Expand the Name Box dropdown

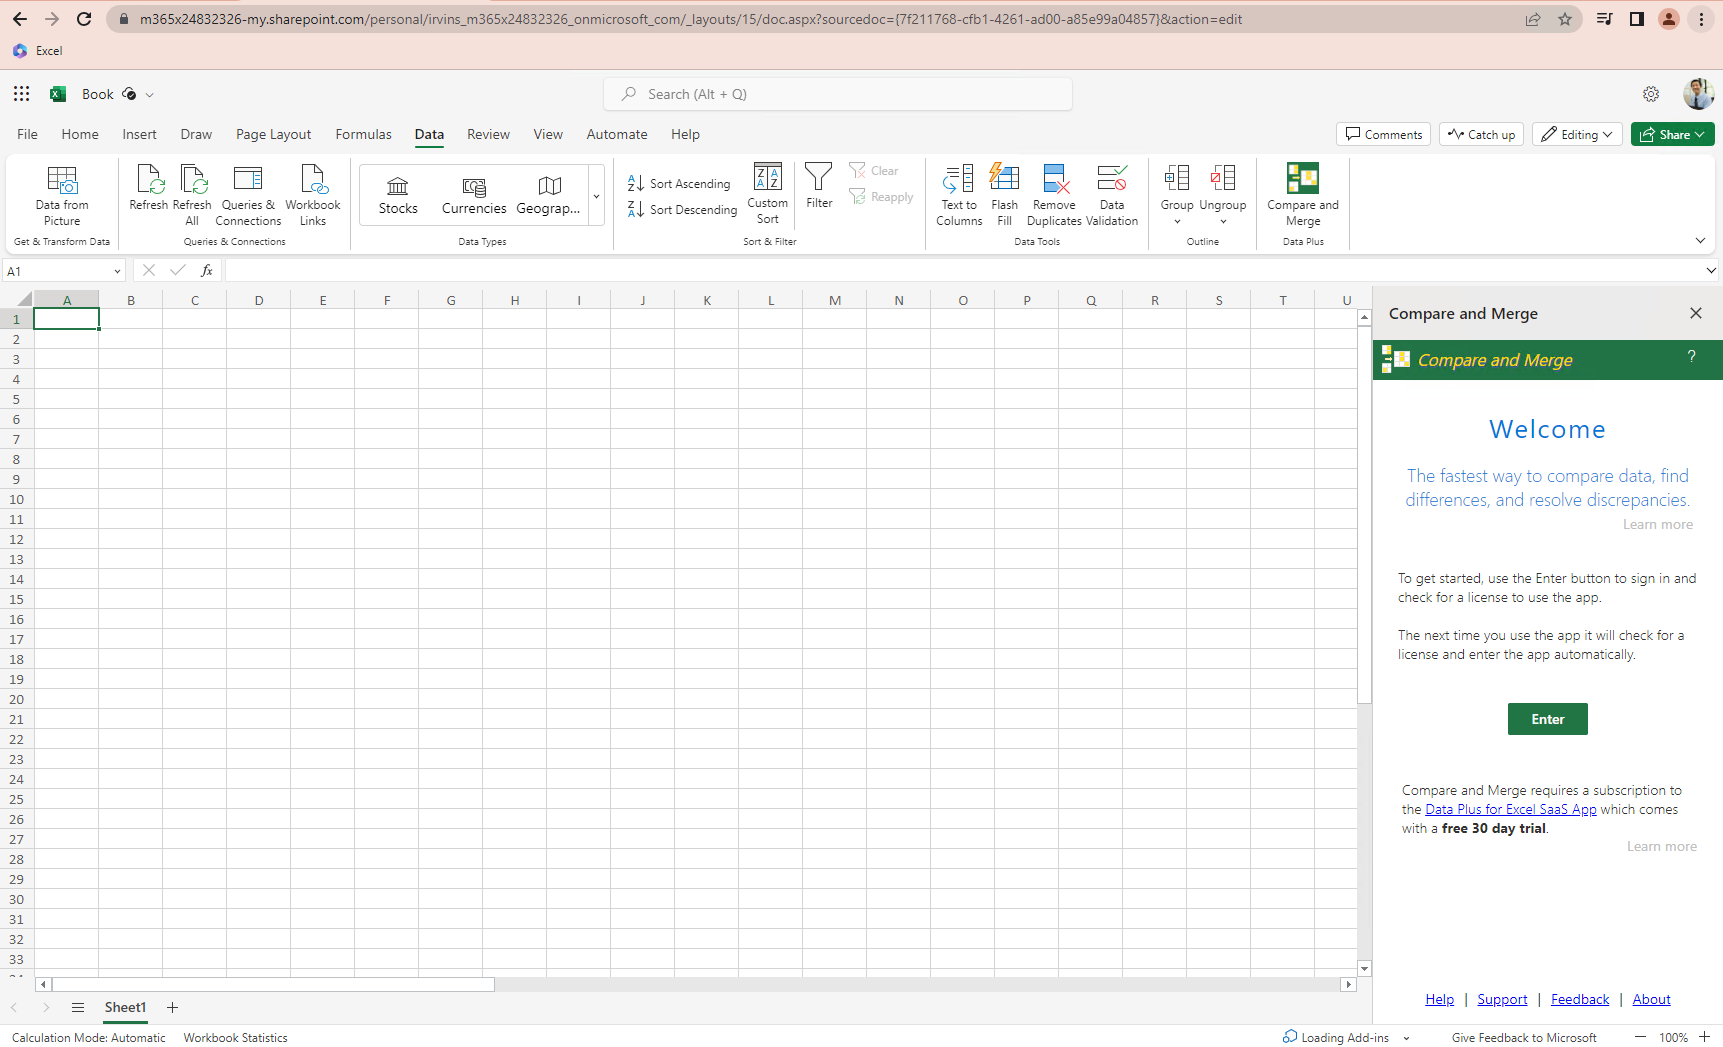[x=117, y=271]
